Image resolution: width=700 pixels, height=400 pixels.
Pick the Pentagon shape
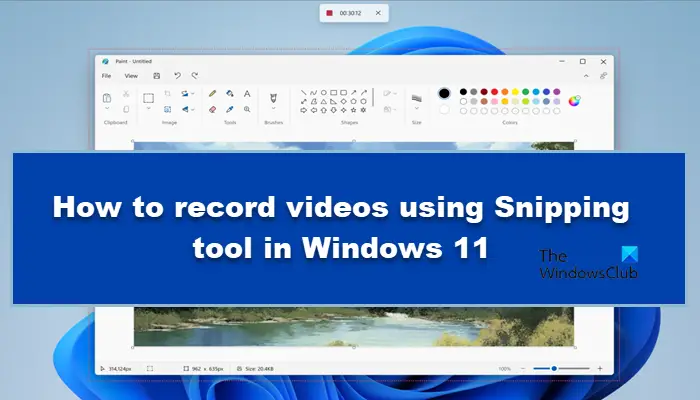[x=354, y=102]
